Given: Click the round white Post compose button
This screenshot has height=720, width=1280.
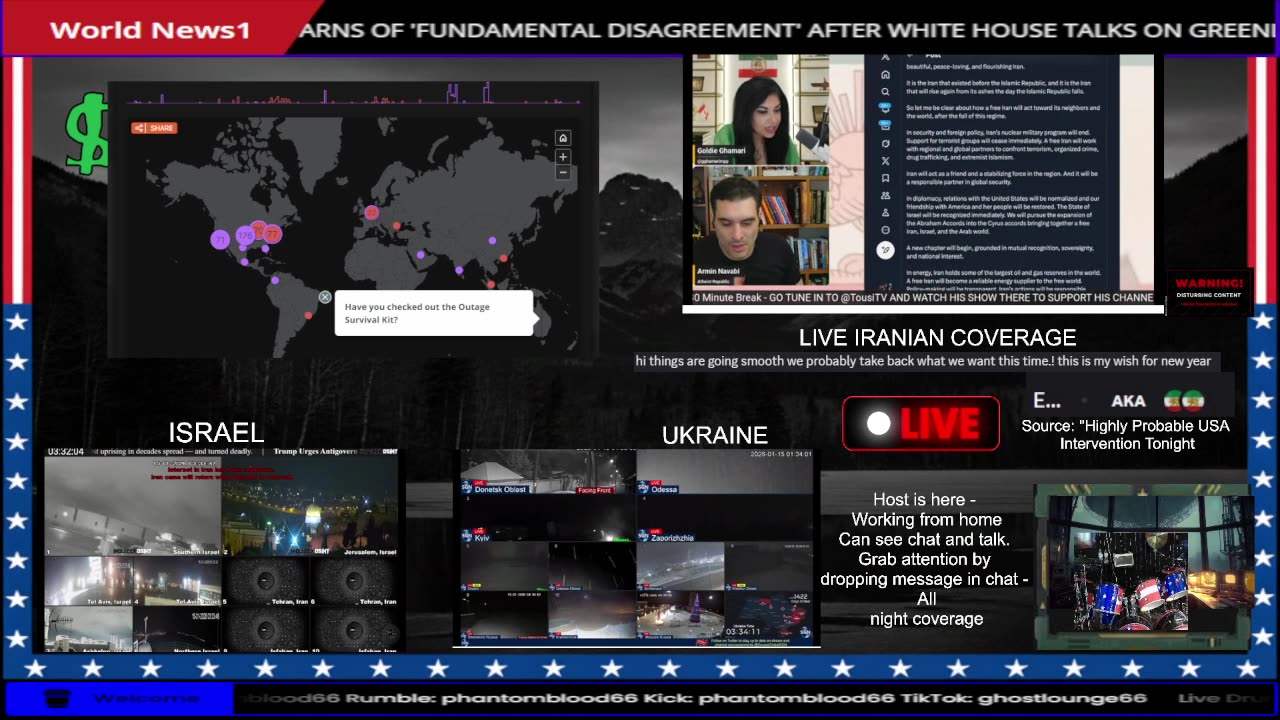Looking at the screenshot, I should [885, 250].
